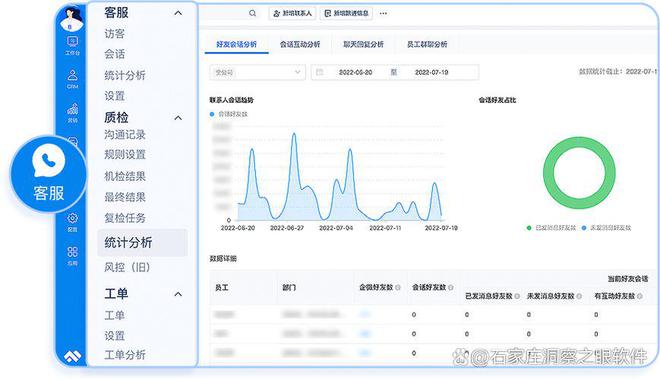Switch to the 聊天回复分析 tab
This screenshot has height=380, width=660.
363,44
